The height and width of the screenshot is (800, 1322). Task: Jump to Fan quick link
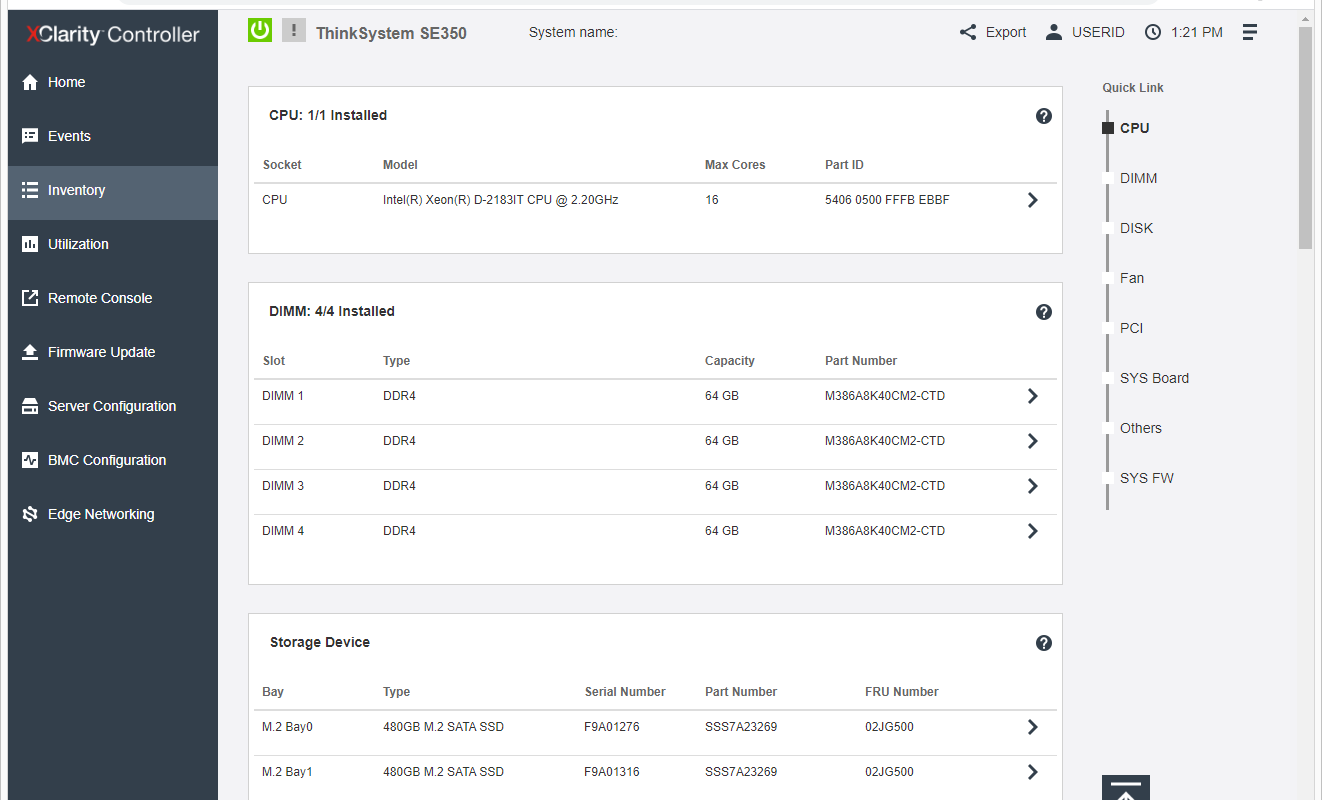coord(1132,278)
